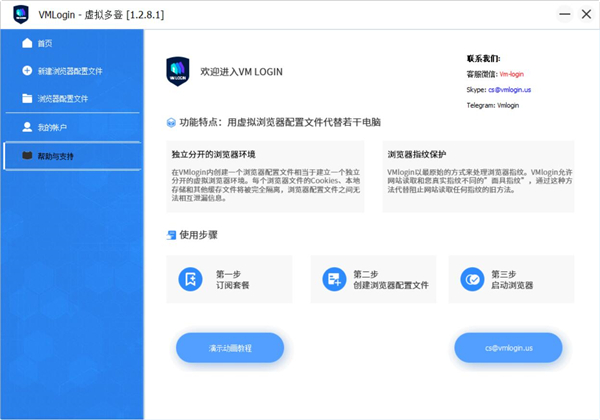Image resolution: width=600 pixels, height=420 pixels.
Task: Click the Vm-login WeChat contact link
Action: 511,74
